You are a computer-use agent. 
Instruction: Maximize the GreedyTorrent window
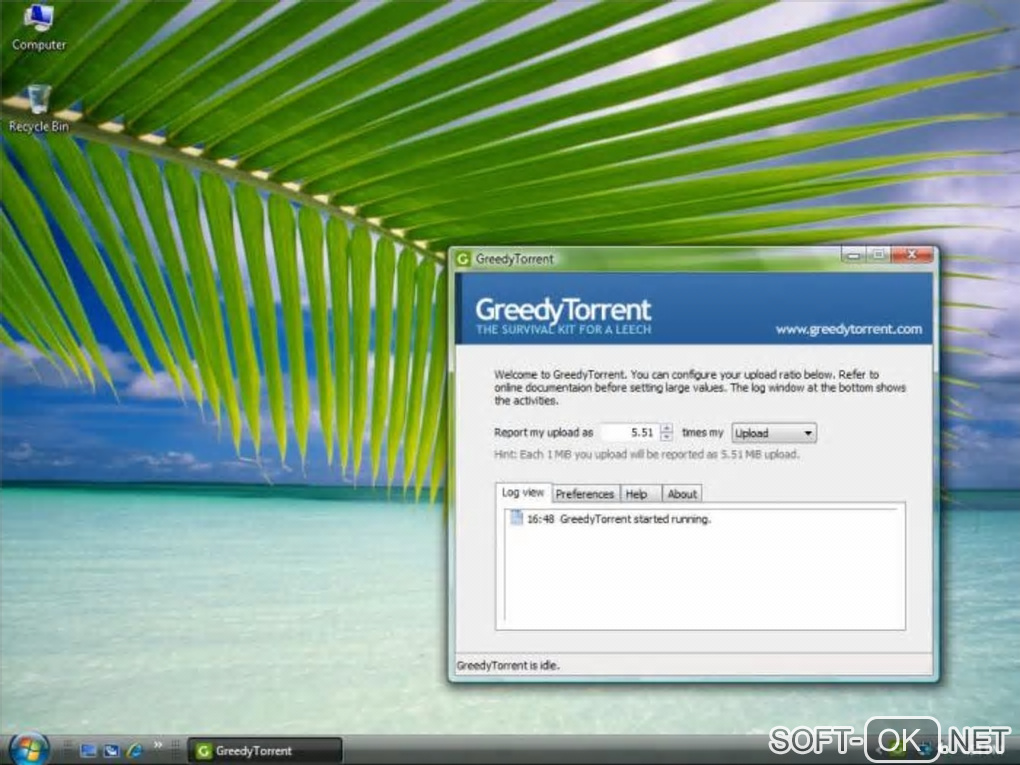878,255
